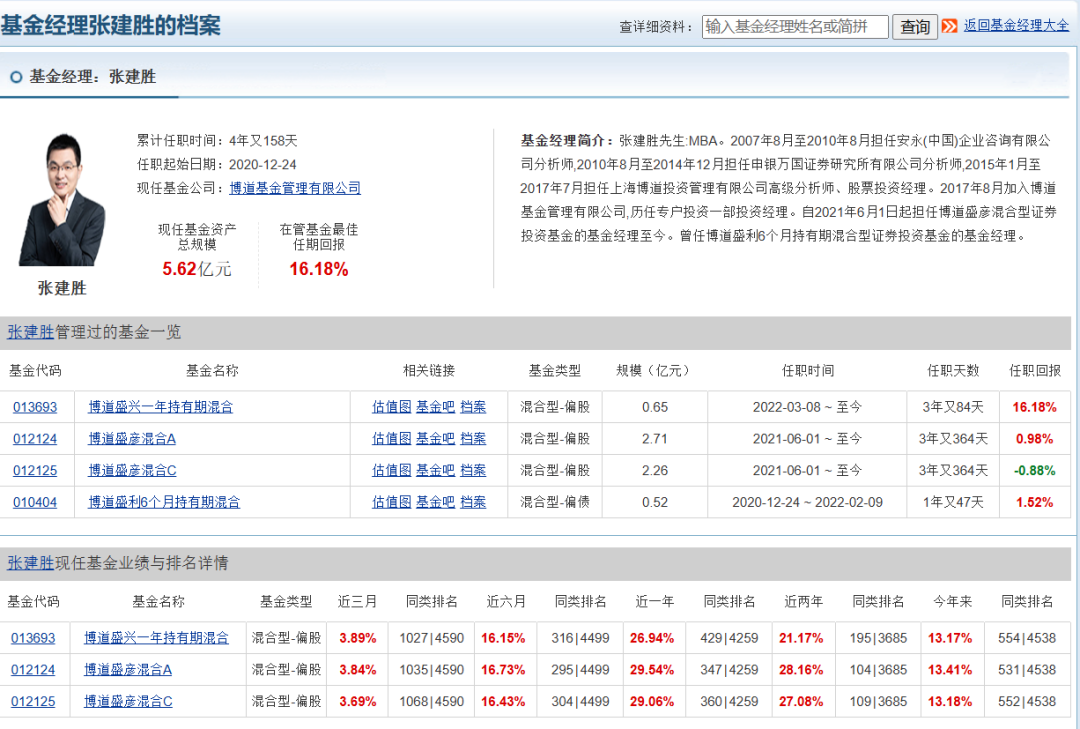This screenshot has width=1080, height=729.
Task: Click rank 104|3685 cell
Action: click(x=878, y=670)
